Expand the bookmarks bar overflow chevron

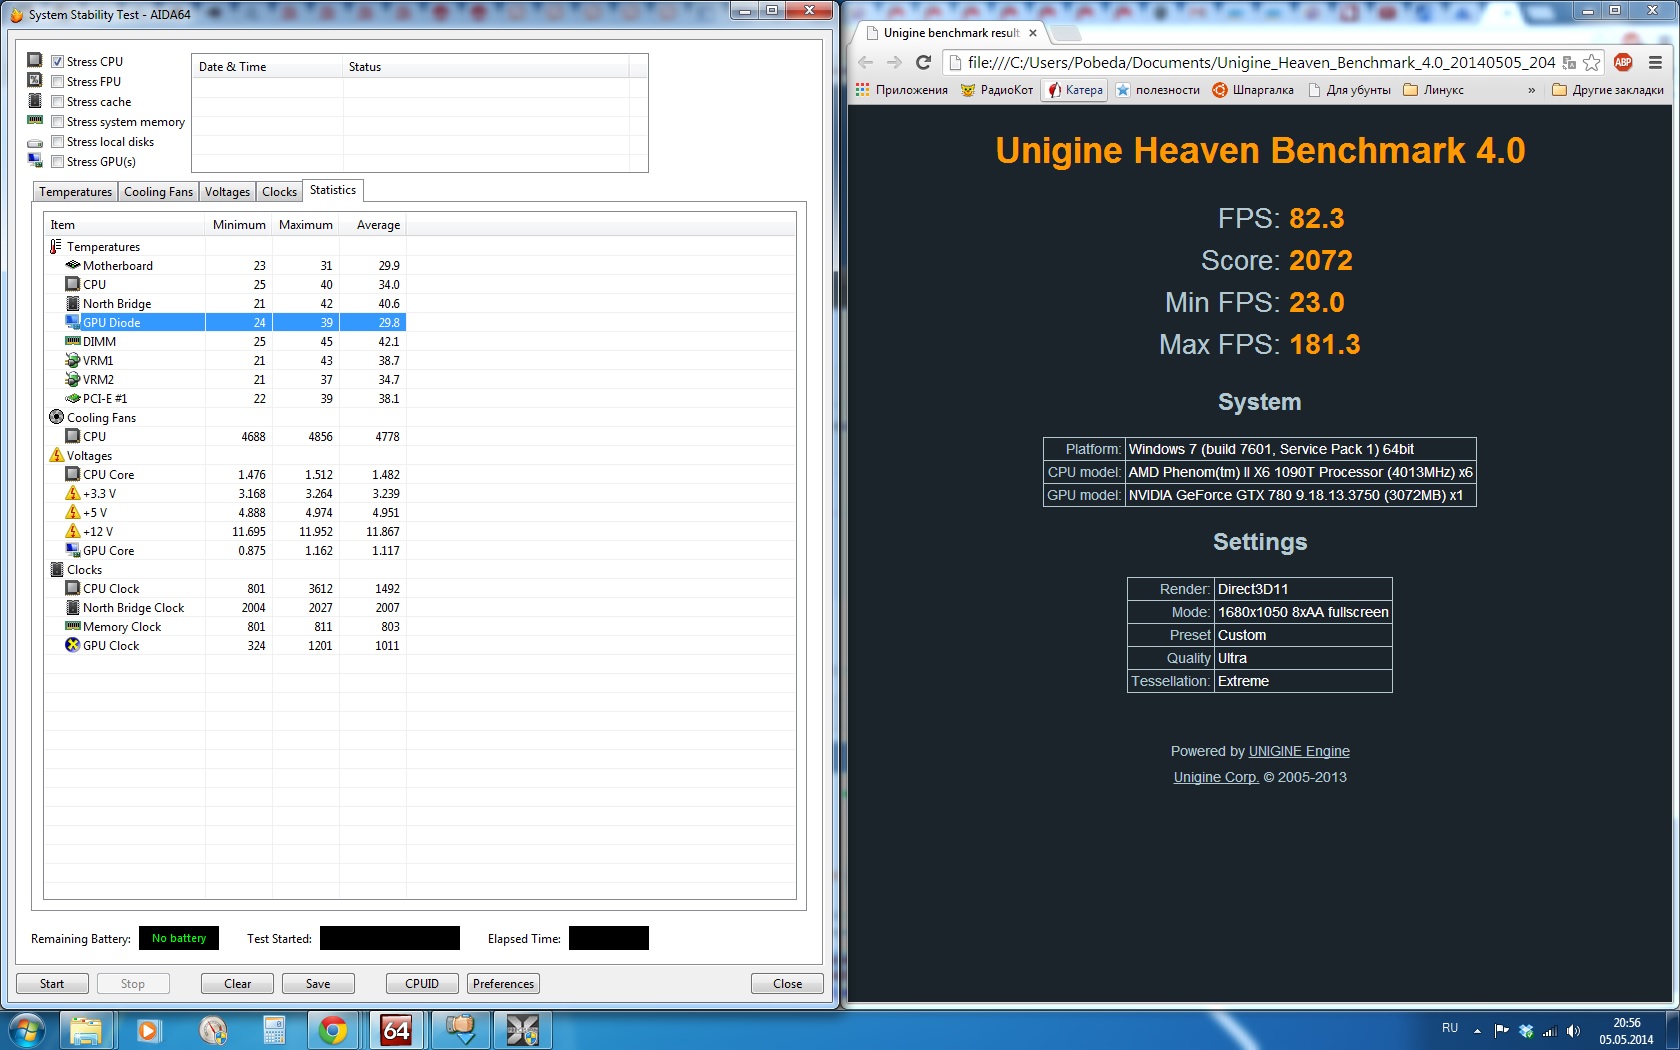[x=1531, y=90]
